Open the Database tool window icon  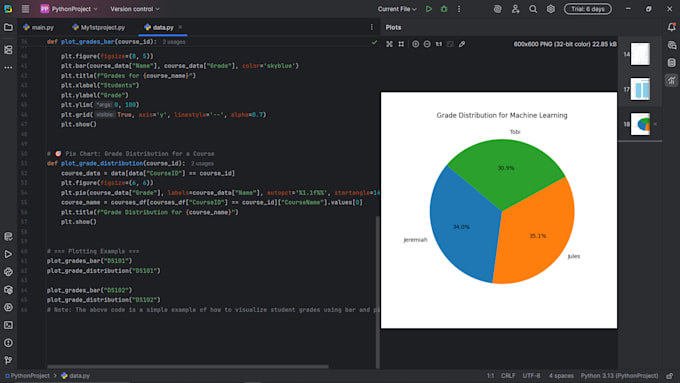pos(671,62)
